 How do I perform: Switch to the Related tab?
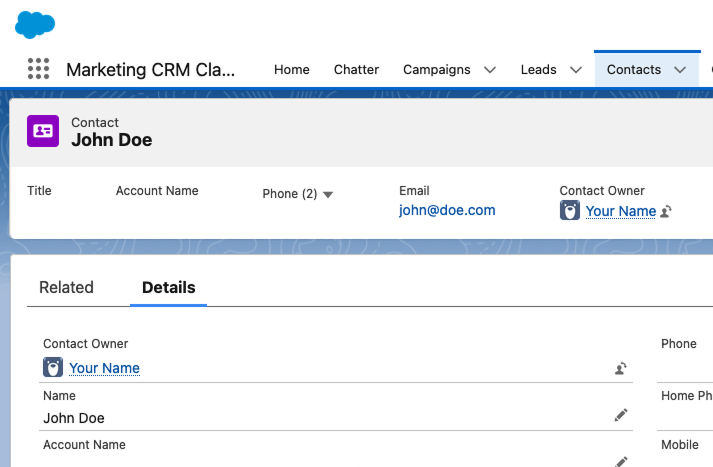66,287
